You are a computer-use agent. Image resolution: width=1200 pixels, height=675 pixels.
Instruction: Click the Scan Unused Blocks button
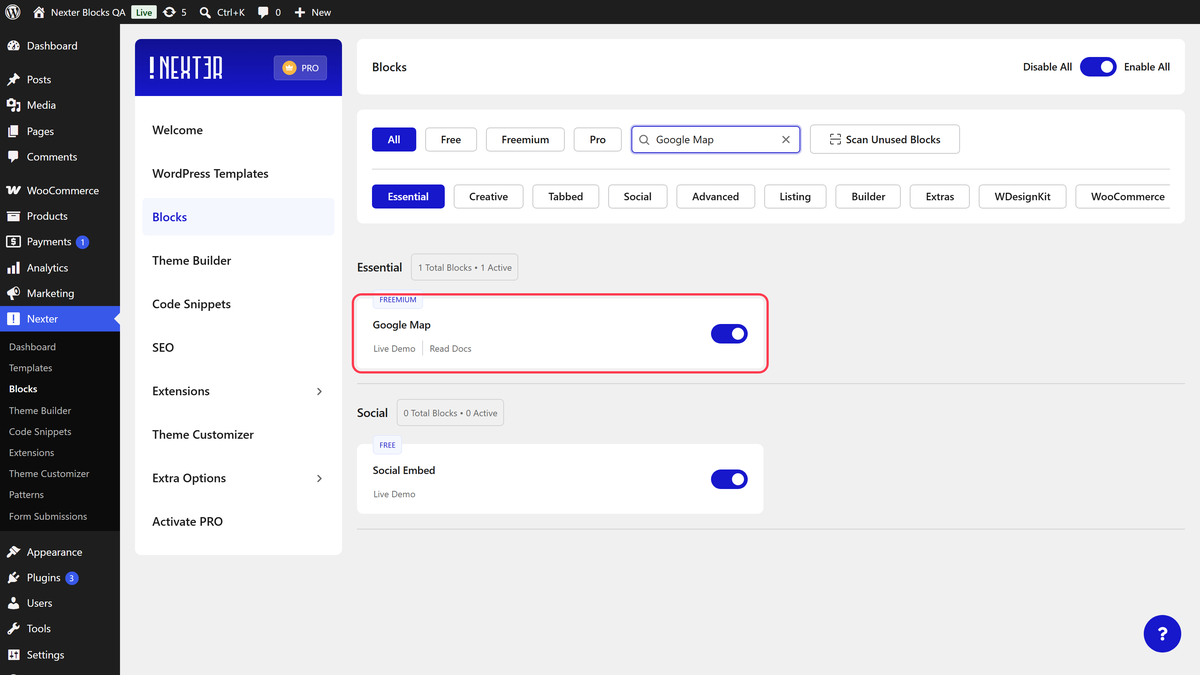[x=885, y=140]
